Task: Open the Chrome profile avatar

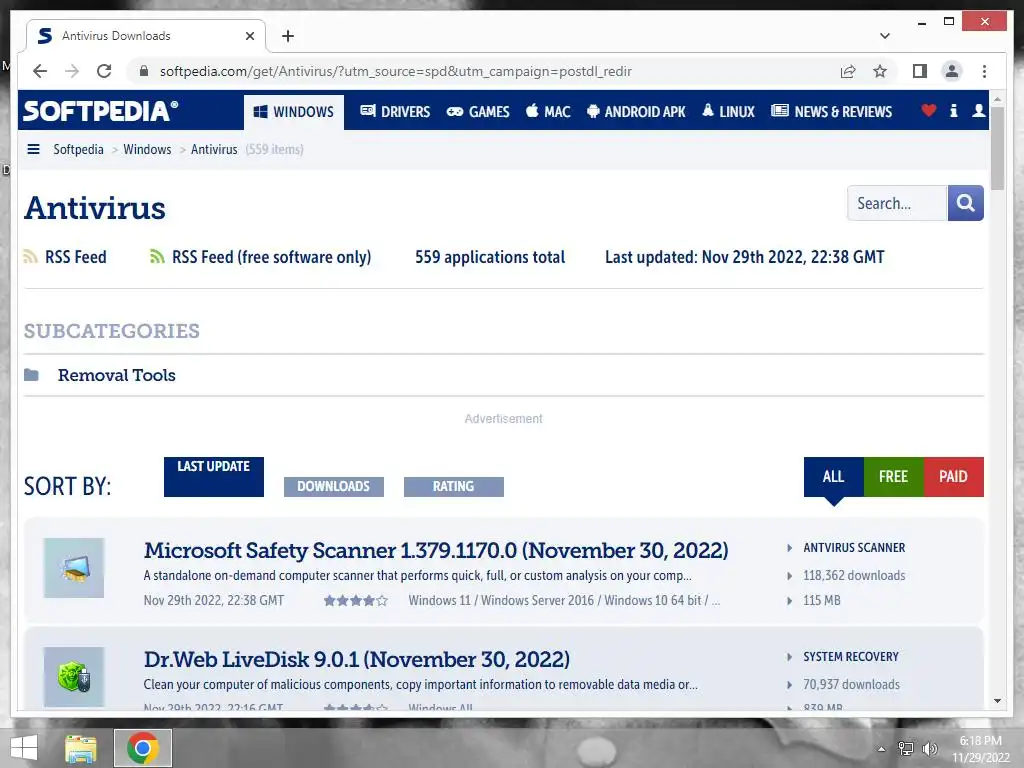Action: coord(952,71)
